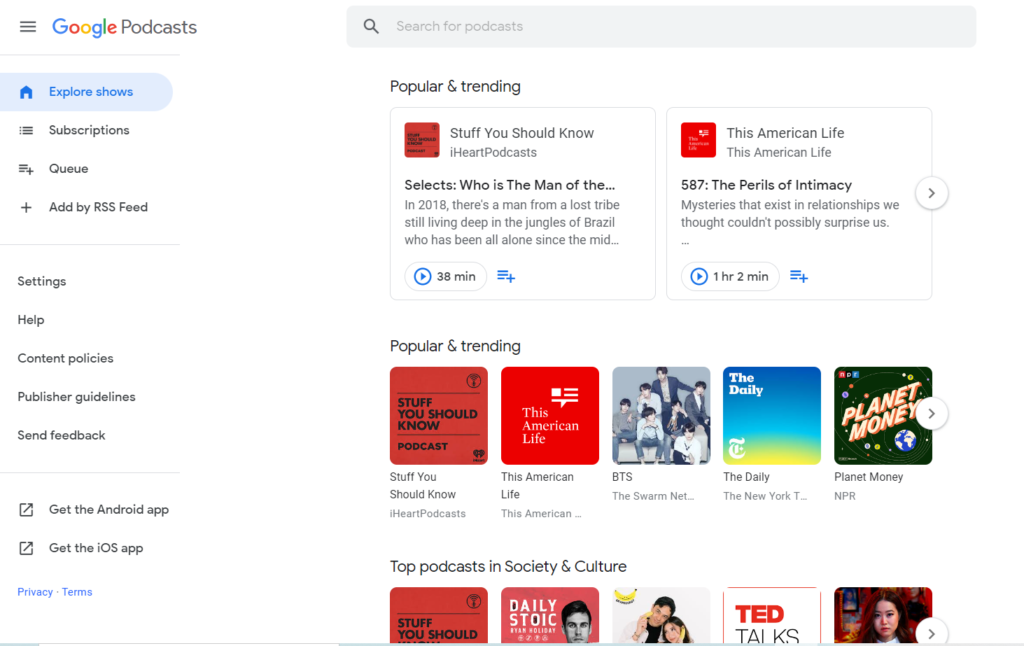Open the Terms link
Screen dimensions: 1024x646
pyautogui.click(x=77, y=592)
